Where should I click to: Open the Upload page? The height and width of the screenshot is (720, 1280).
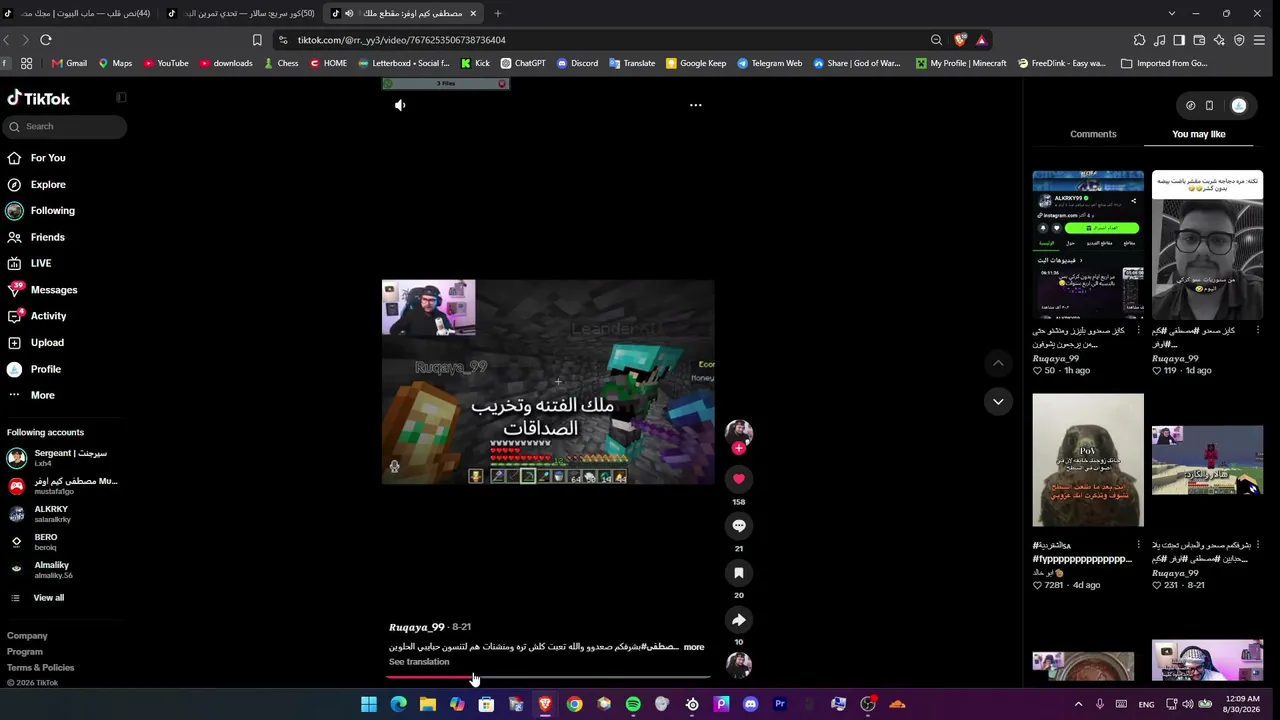point(47,343)
